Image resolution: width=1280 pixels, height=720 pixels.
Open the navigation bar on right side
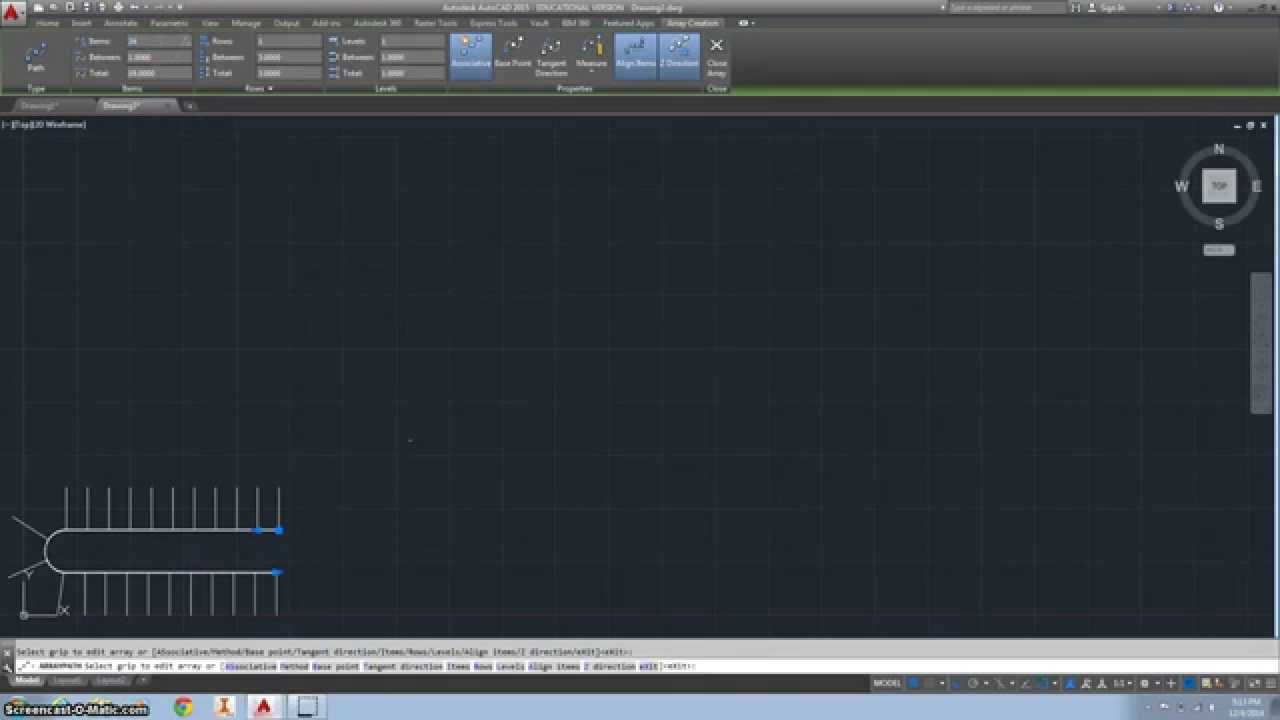click(x=1261, y=342)
